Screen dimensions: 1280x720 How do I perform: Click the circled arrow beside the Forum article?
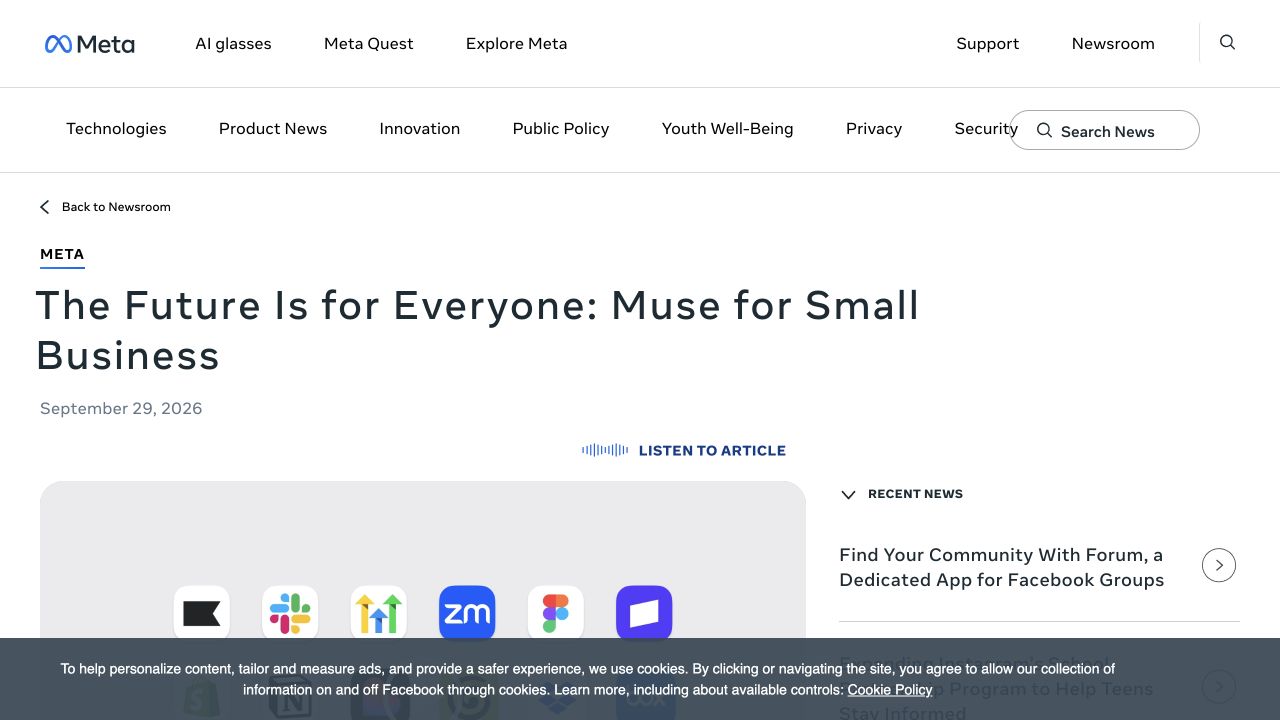coord(1219,565)
